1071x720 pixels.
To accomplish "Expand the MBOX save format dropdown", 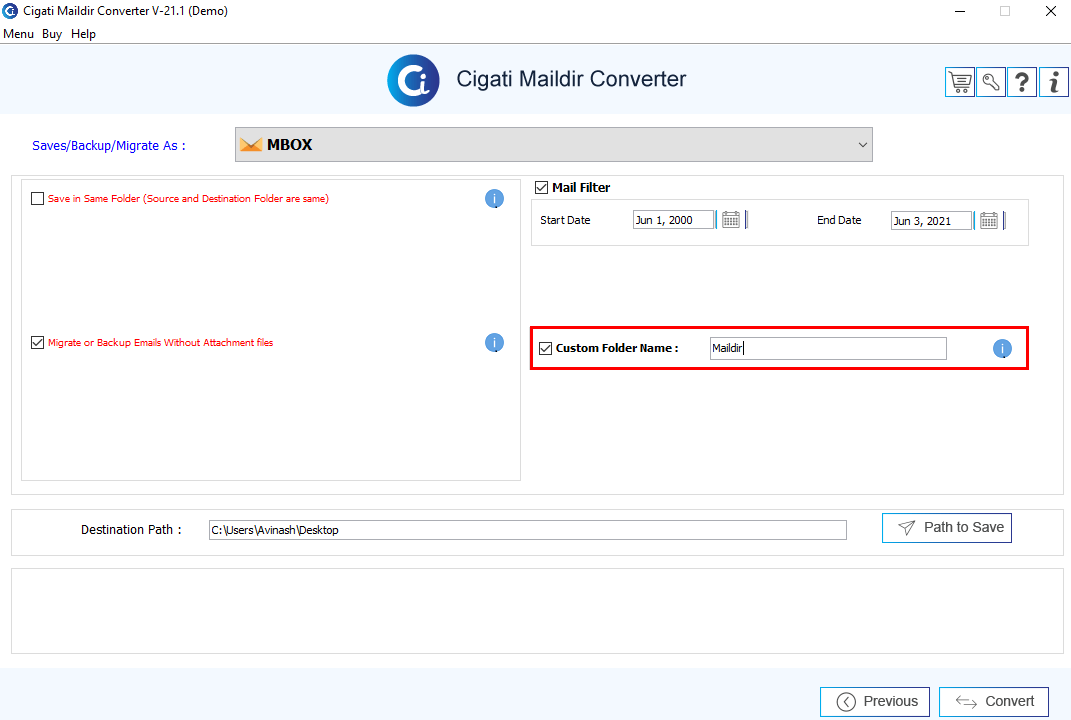I will 554,145.
